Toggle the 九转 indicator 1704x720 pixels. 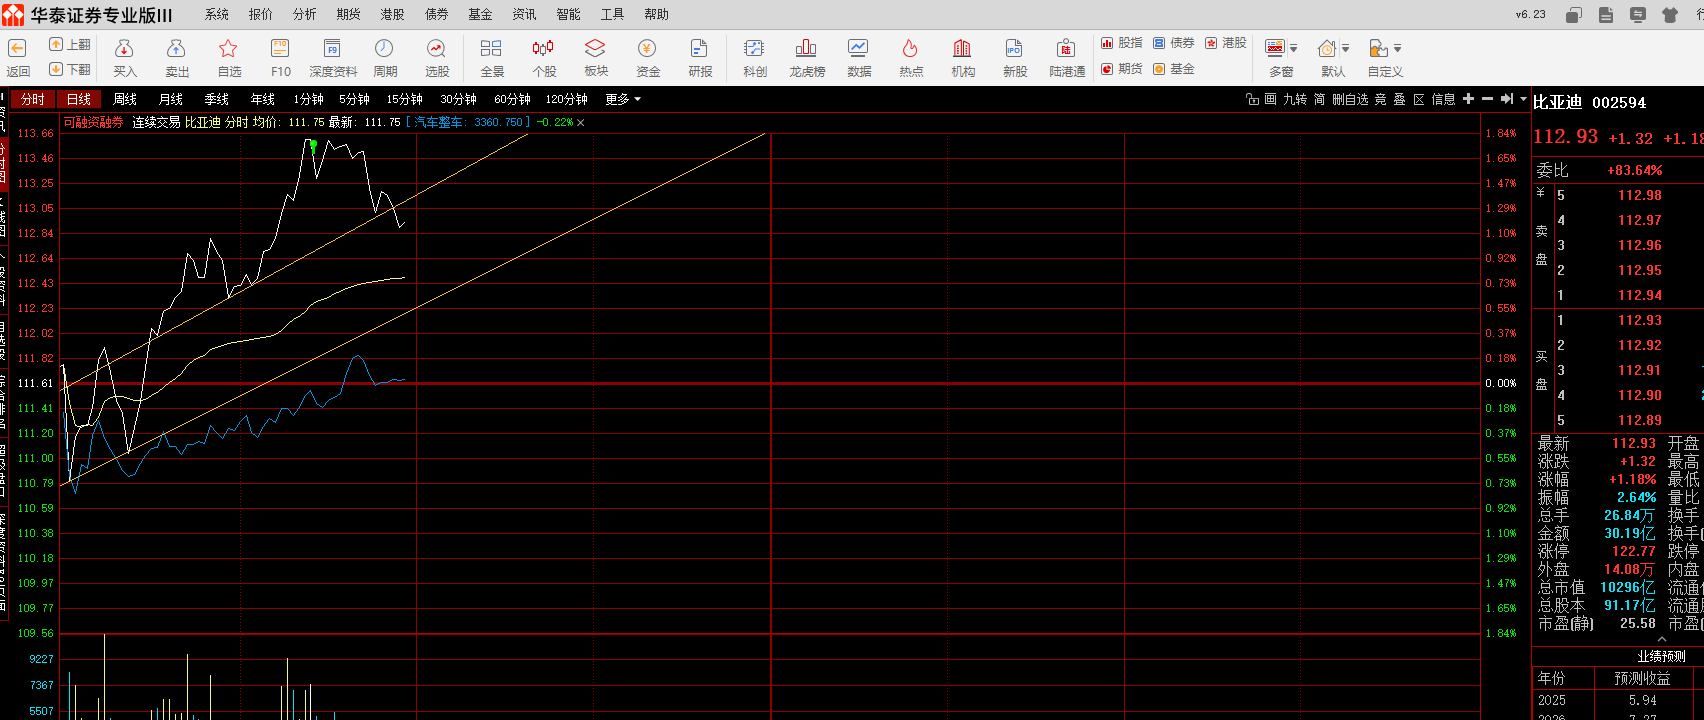coord(1295,99)
